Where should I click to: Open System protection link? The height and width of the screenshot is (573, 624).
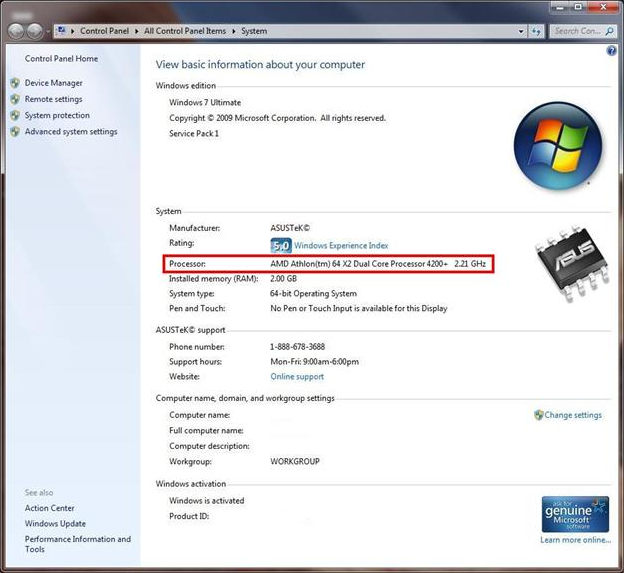[x=57, y=115]
